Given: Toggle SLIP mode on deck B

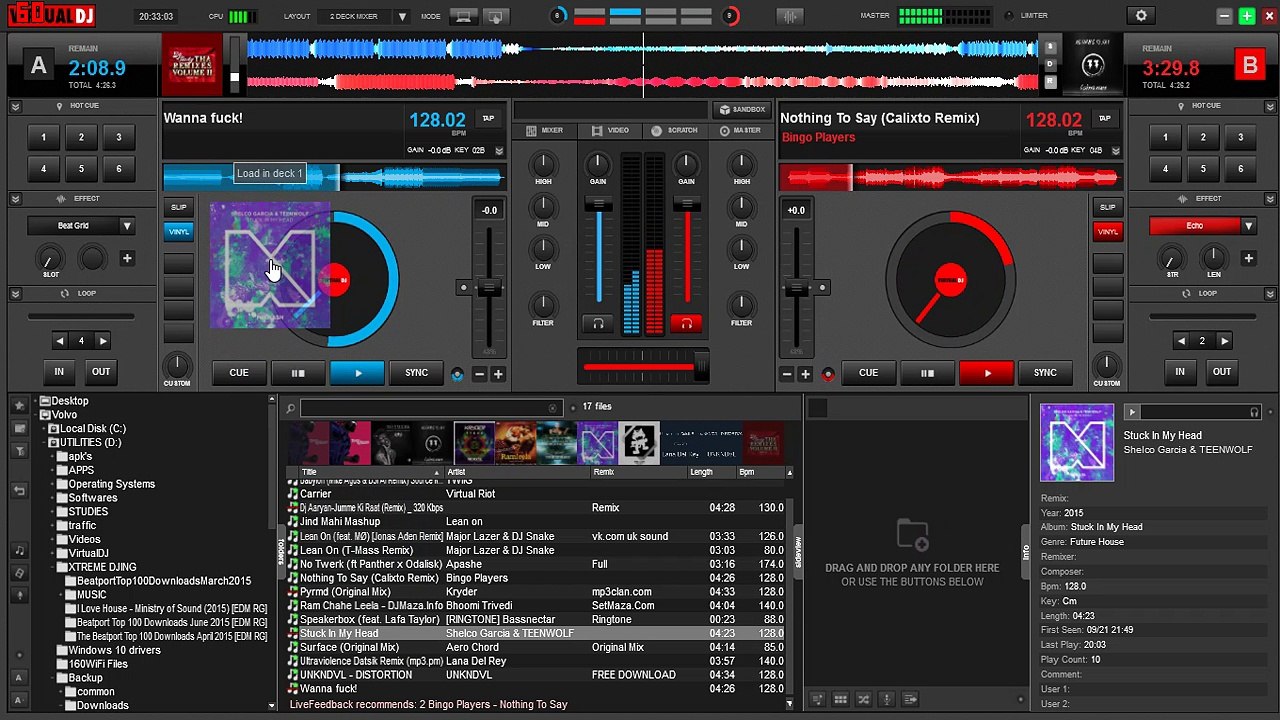Looking at the screenshot, I should pyautogui.click(x=1107, y=207).
